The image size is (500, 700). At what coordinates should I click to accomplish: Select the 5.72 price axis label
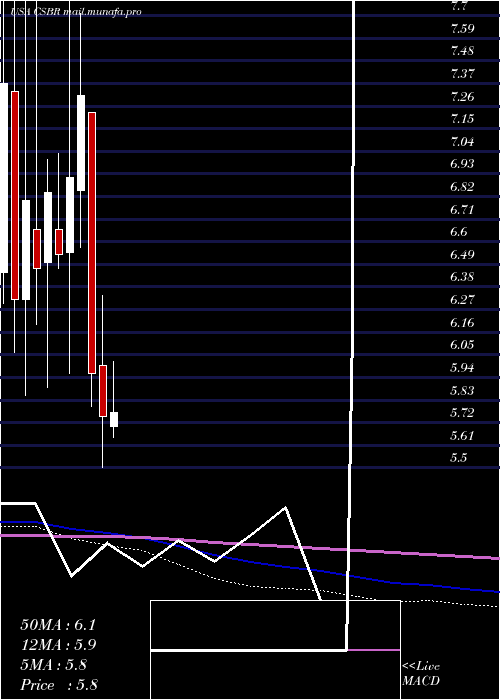(462, 412)
